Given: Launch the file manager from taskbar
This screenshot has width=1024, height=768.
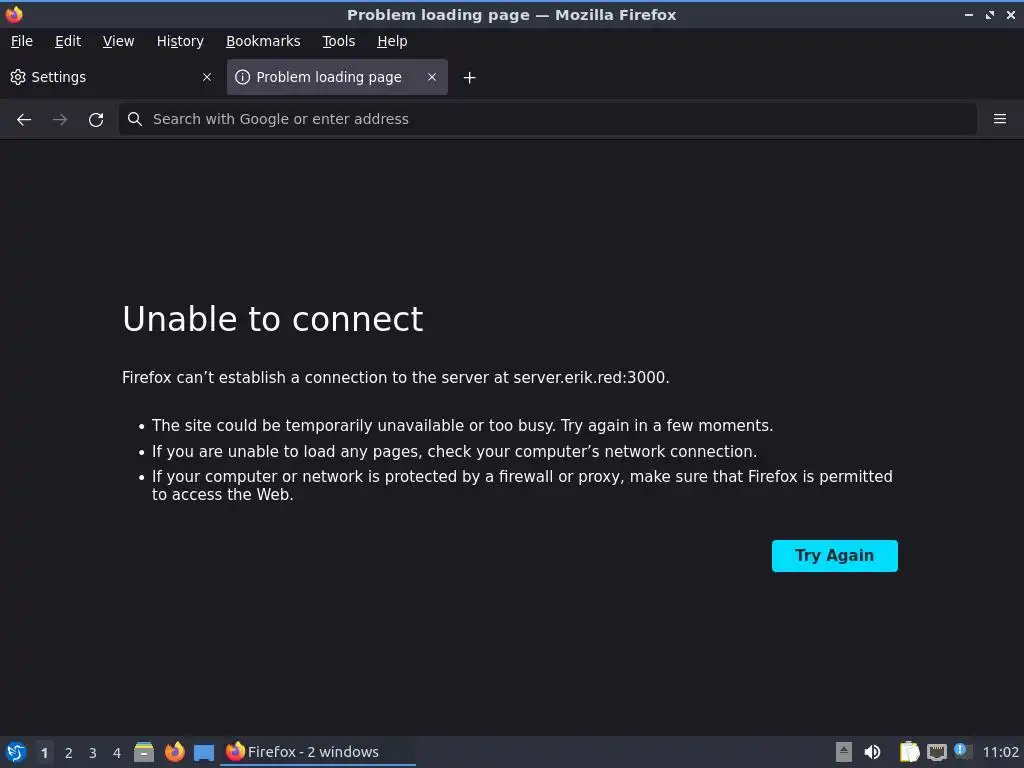Looking at the screenshot, I should [144, 752].
